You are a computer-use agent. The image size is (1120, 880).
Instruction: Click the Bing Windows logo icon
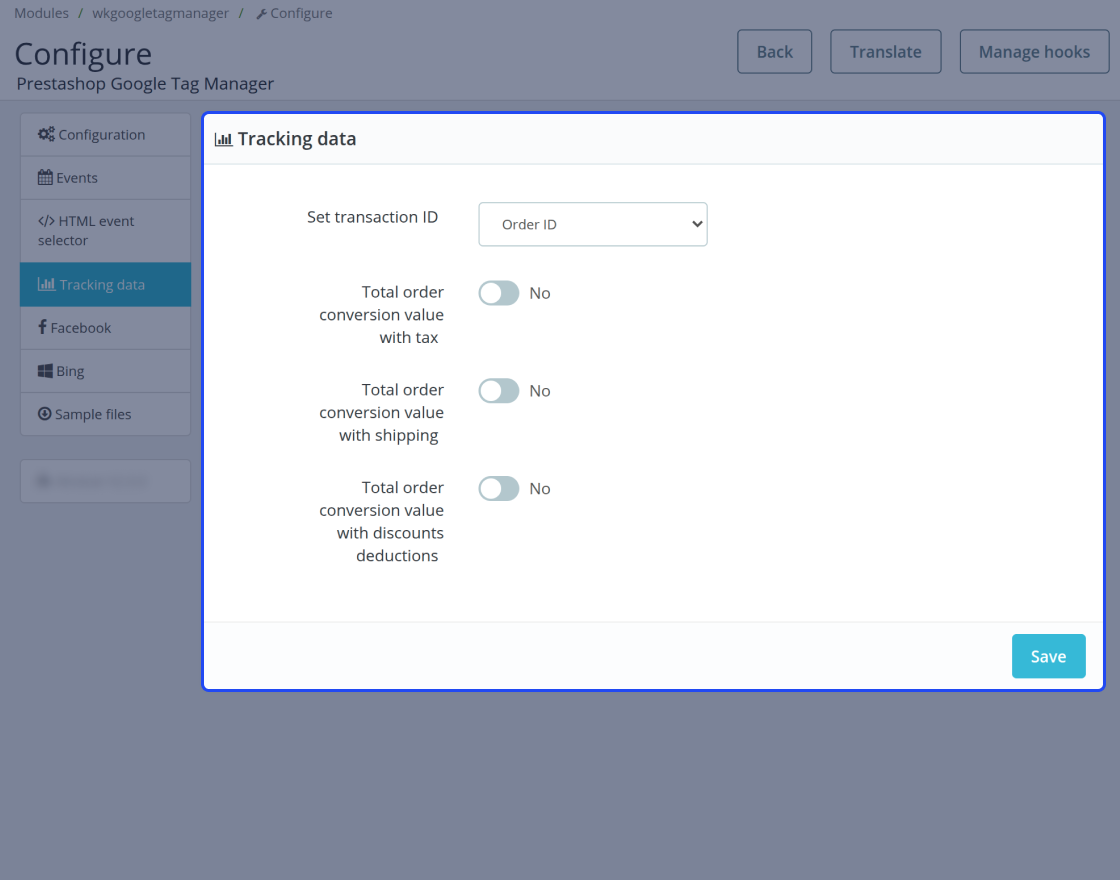click(x=45, y=371)
